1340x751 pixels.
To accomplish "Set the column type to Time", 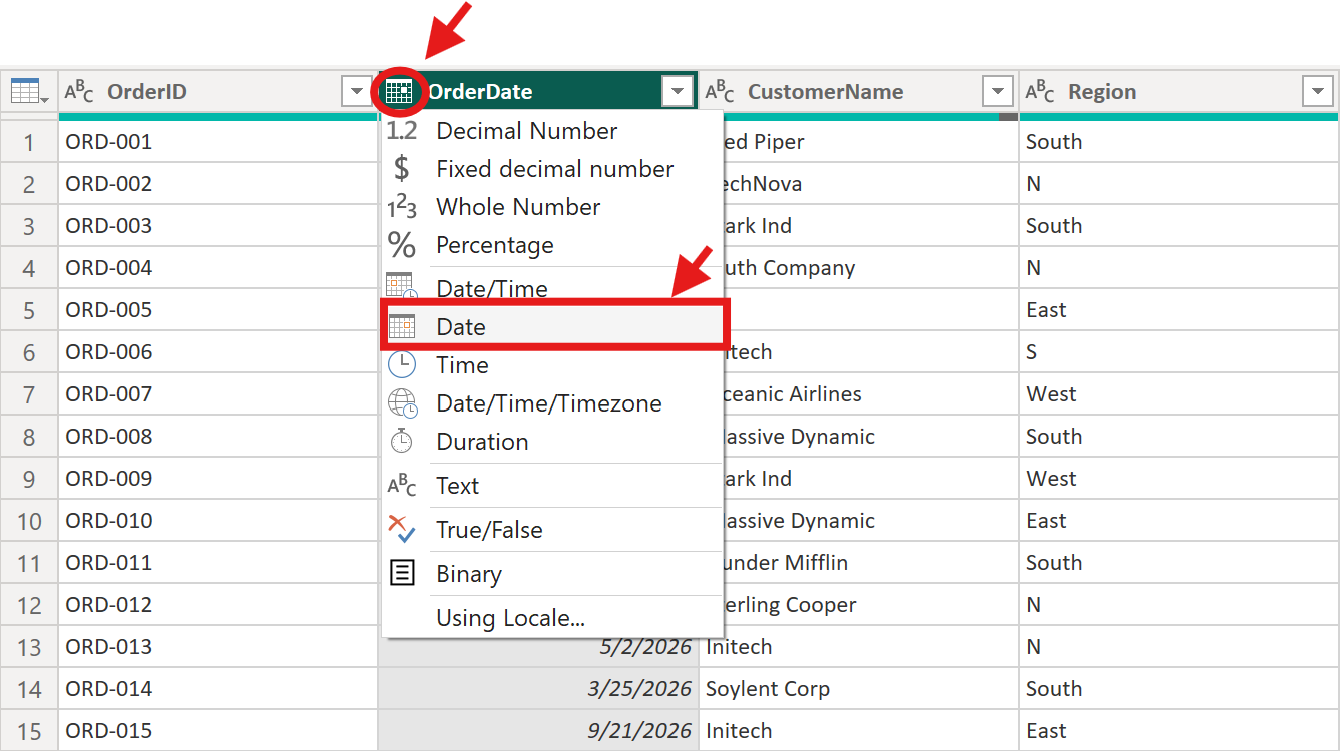I will click(x=552, y=365).
